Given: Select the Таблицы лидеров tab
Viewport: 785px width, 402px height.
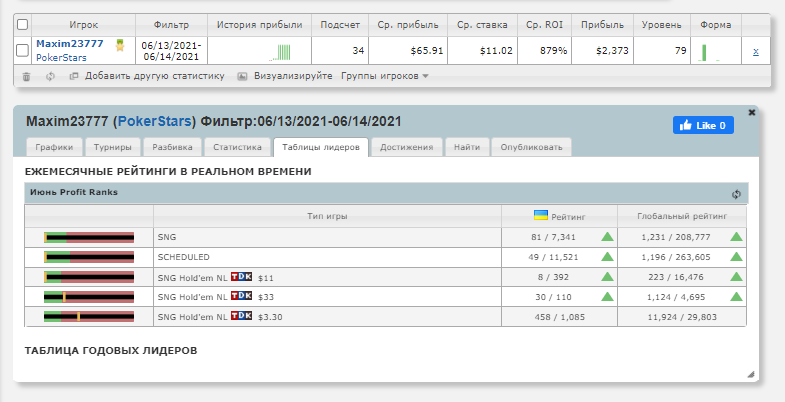Looking at the screenshot, I should [x=321, y=147].
